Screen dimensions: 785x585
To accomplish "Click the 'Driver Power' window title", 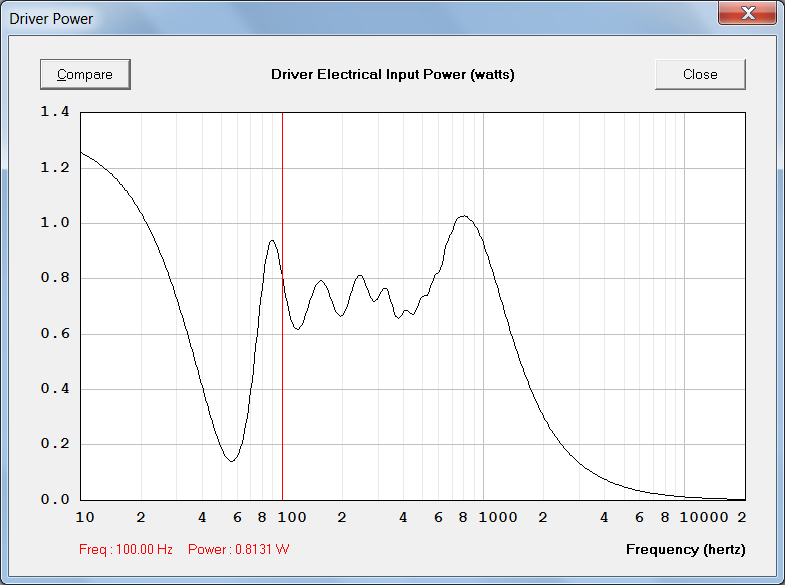I will [51, 19].
